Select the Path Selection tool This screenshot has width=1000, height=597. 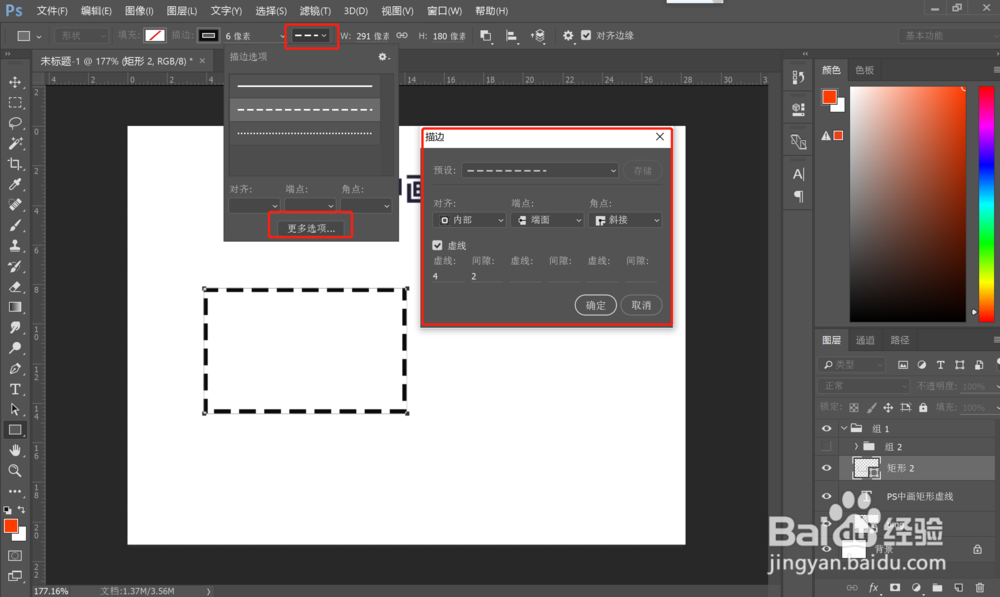(x=15, y=409)
